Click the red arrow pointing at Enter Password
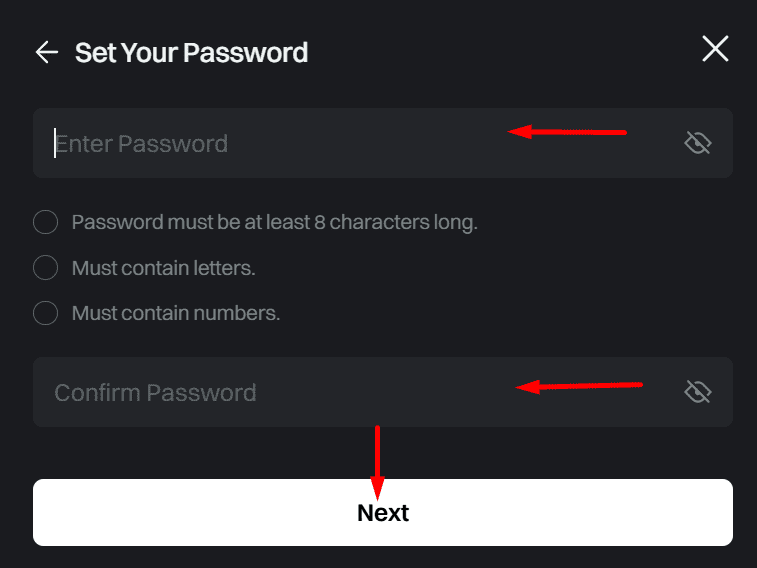The height and width of the screenshot is (568, 757). coord(567,132)
